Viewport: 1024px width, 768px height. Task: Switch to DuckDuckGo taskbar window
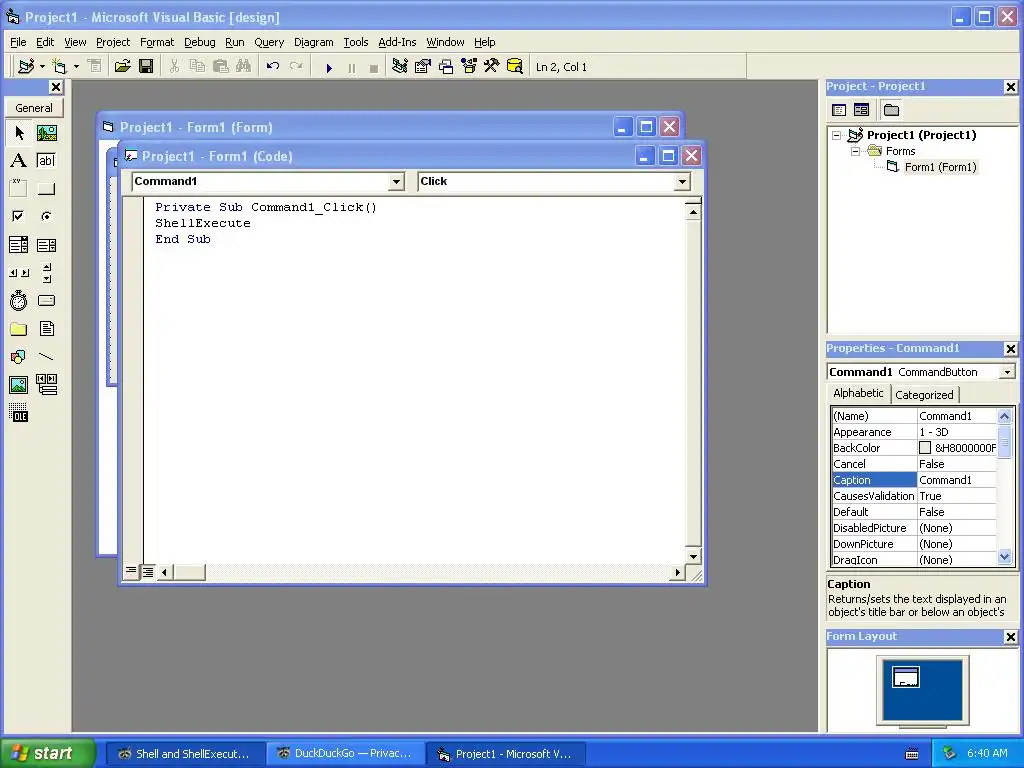346,754
